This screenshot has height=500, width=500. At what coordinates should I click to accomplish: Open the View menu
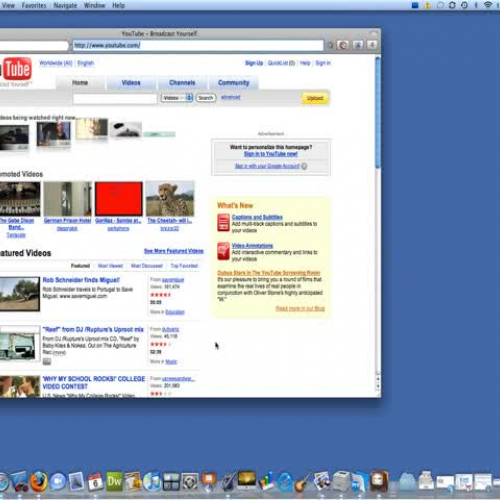(x=8, y=5)
